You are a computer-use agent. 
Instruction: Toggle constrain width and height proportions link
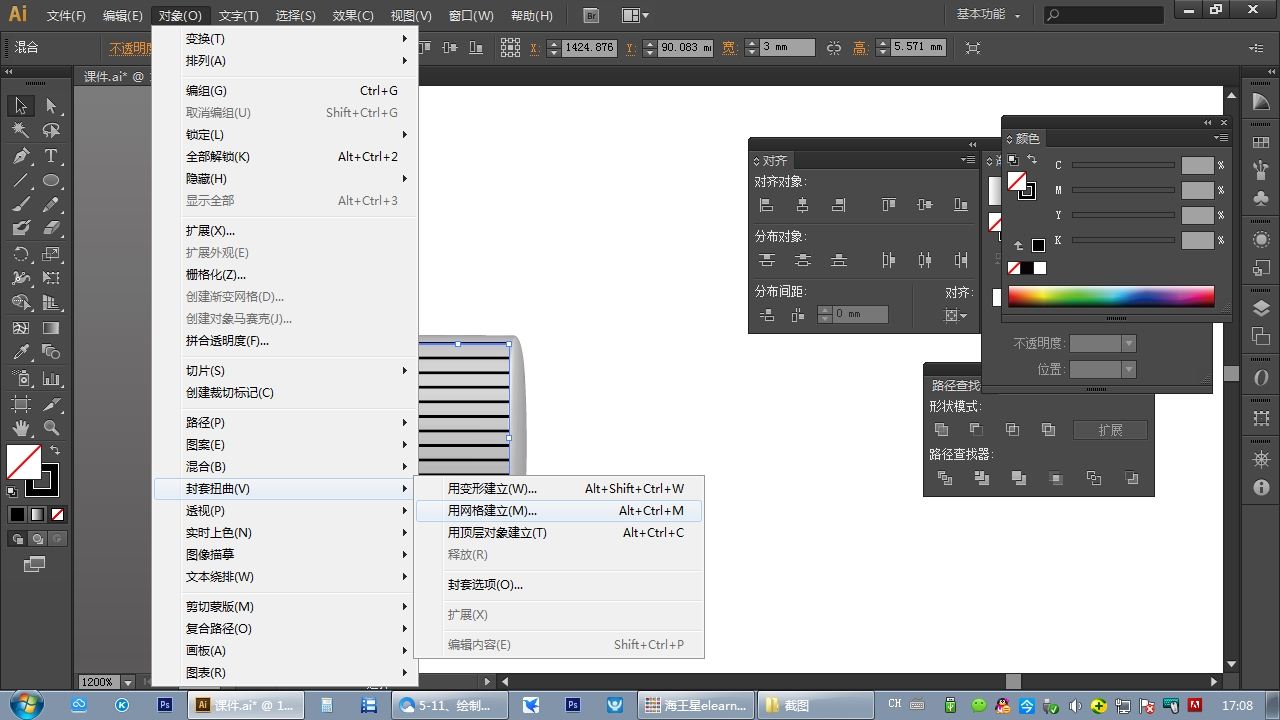pyautogui.click(x=835, y=48)
